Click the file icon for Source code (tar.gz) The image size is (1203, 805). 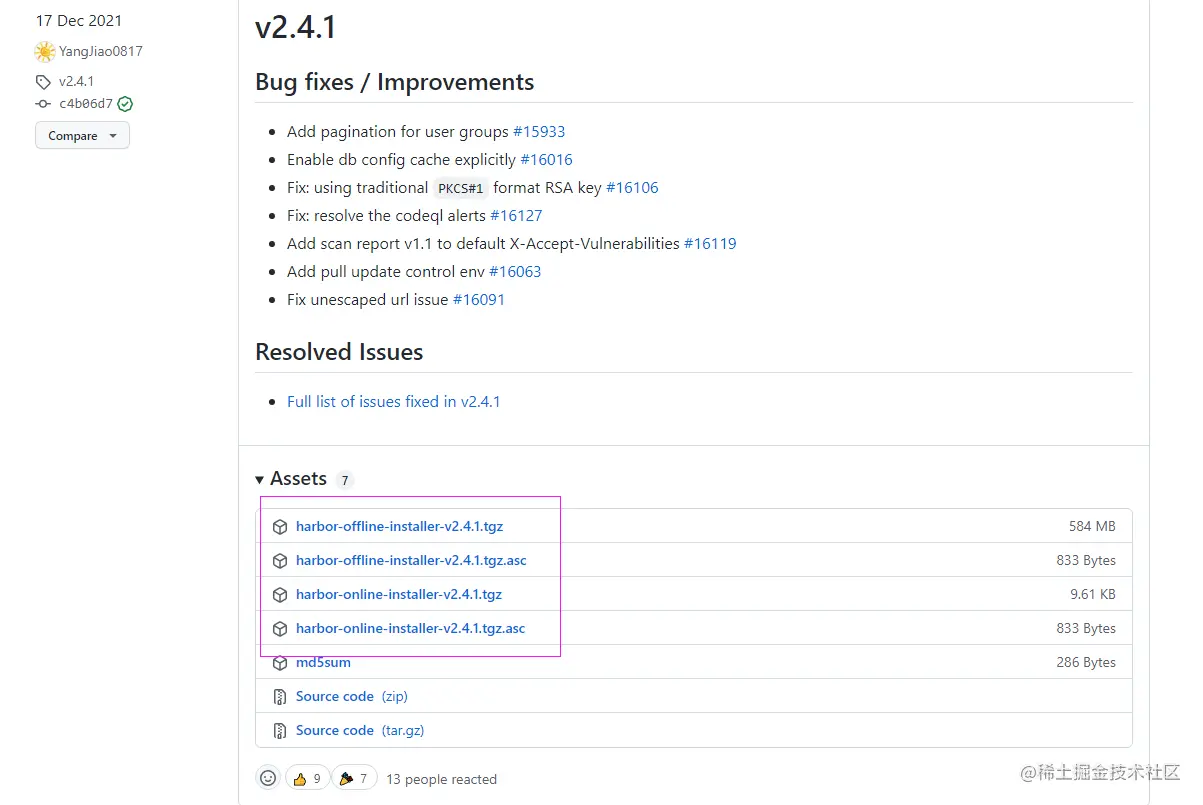click(280, 731)
